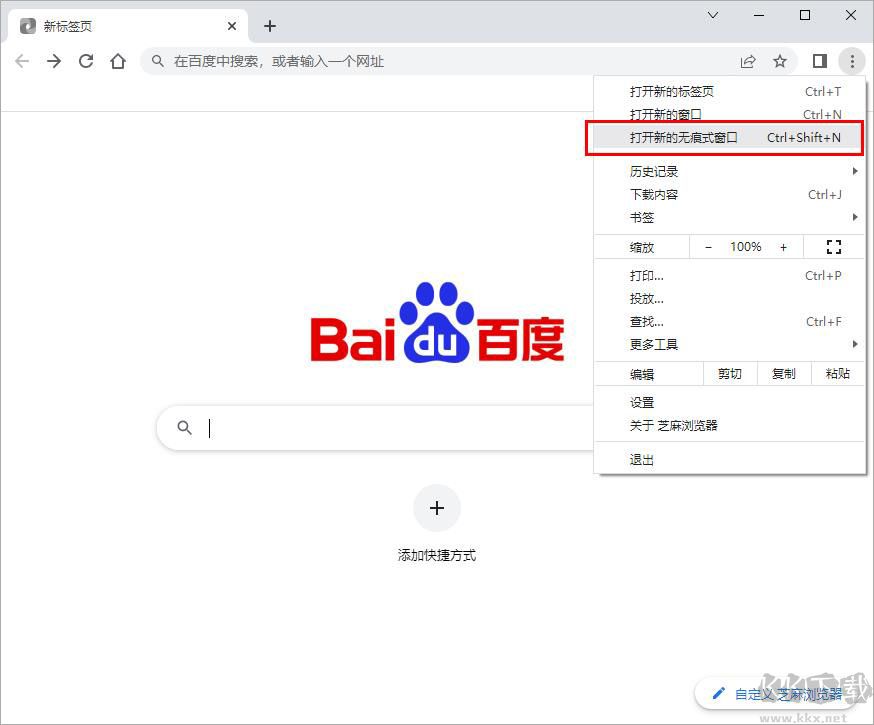The width and height of the screenshot is (874, 725).
Task: Expand the 书签 submenu
Action: point(730,217)
